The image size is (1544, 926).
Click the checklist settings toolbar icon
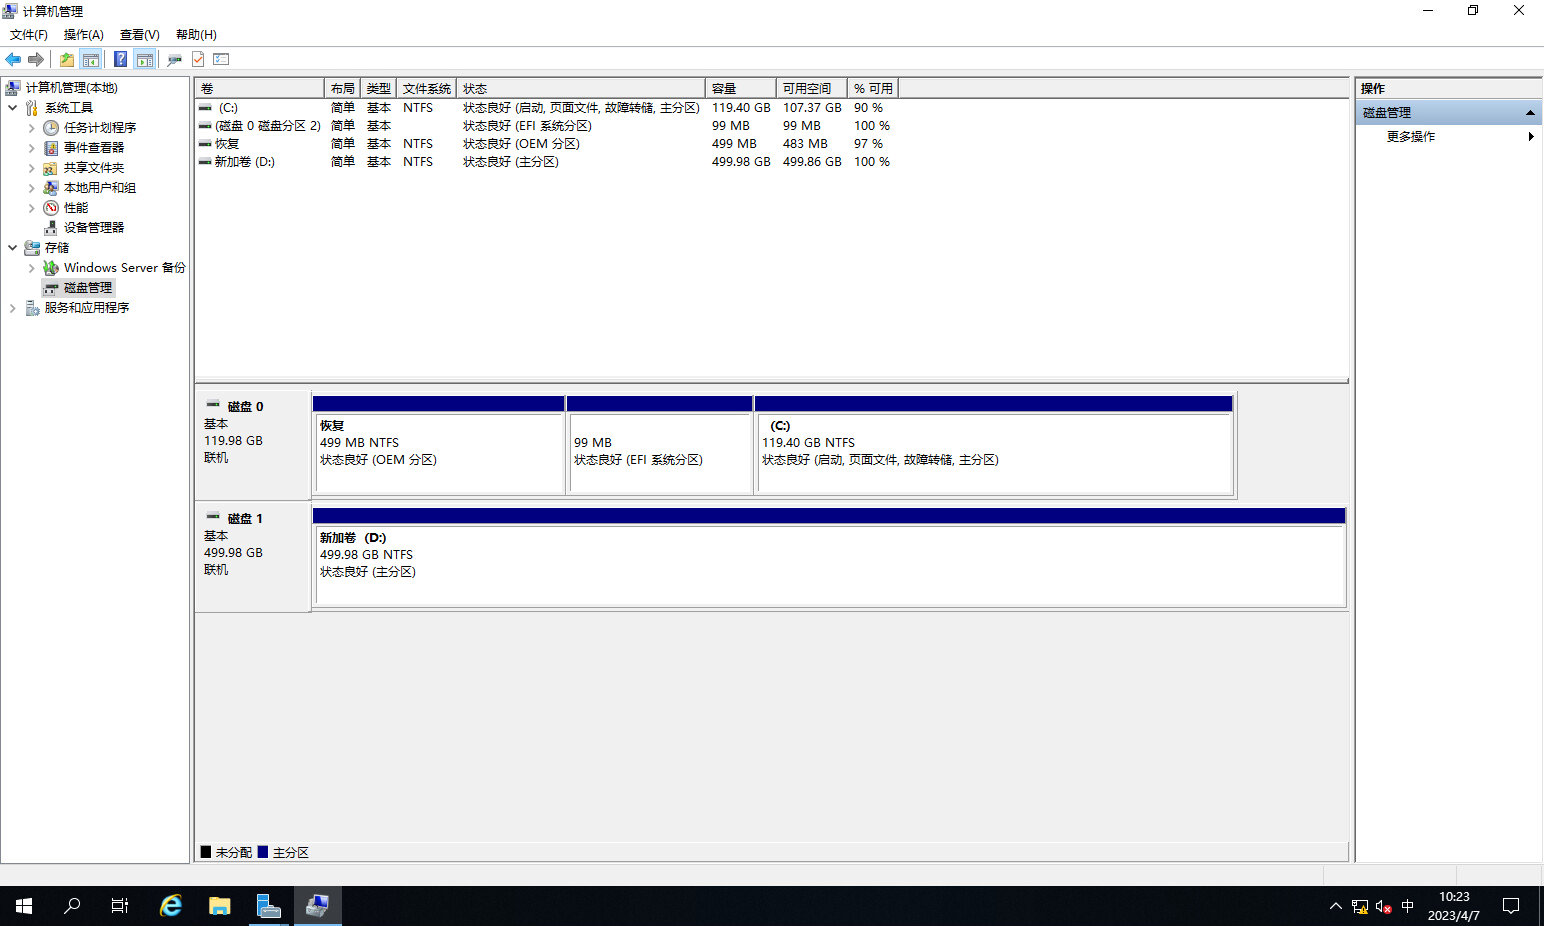pyautogui.click(x=221, y=60)
